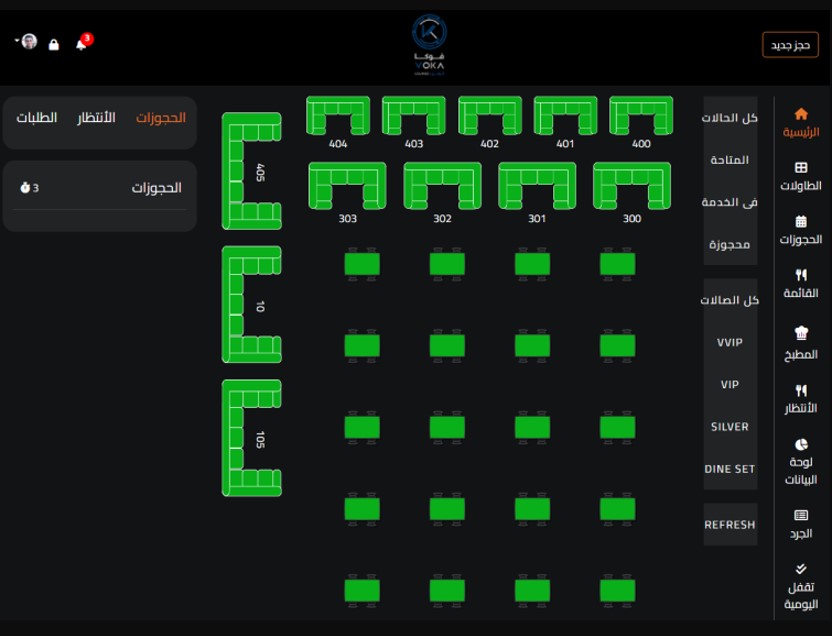Expand the user profile avatar dropdown

click(28, 42)
